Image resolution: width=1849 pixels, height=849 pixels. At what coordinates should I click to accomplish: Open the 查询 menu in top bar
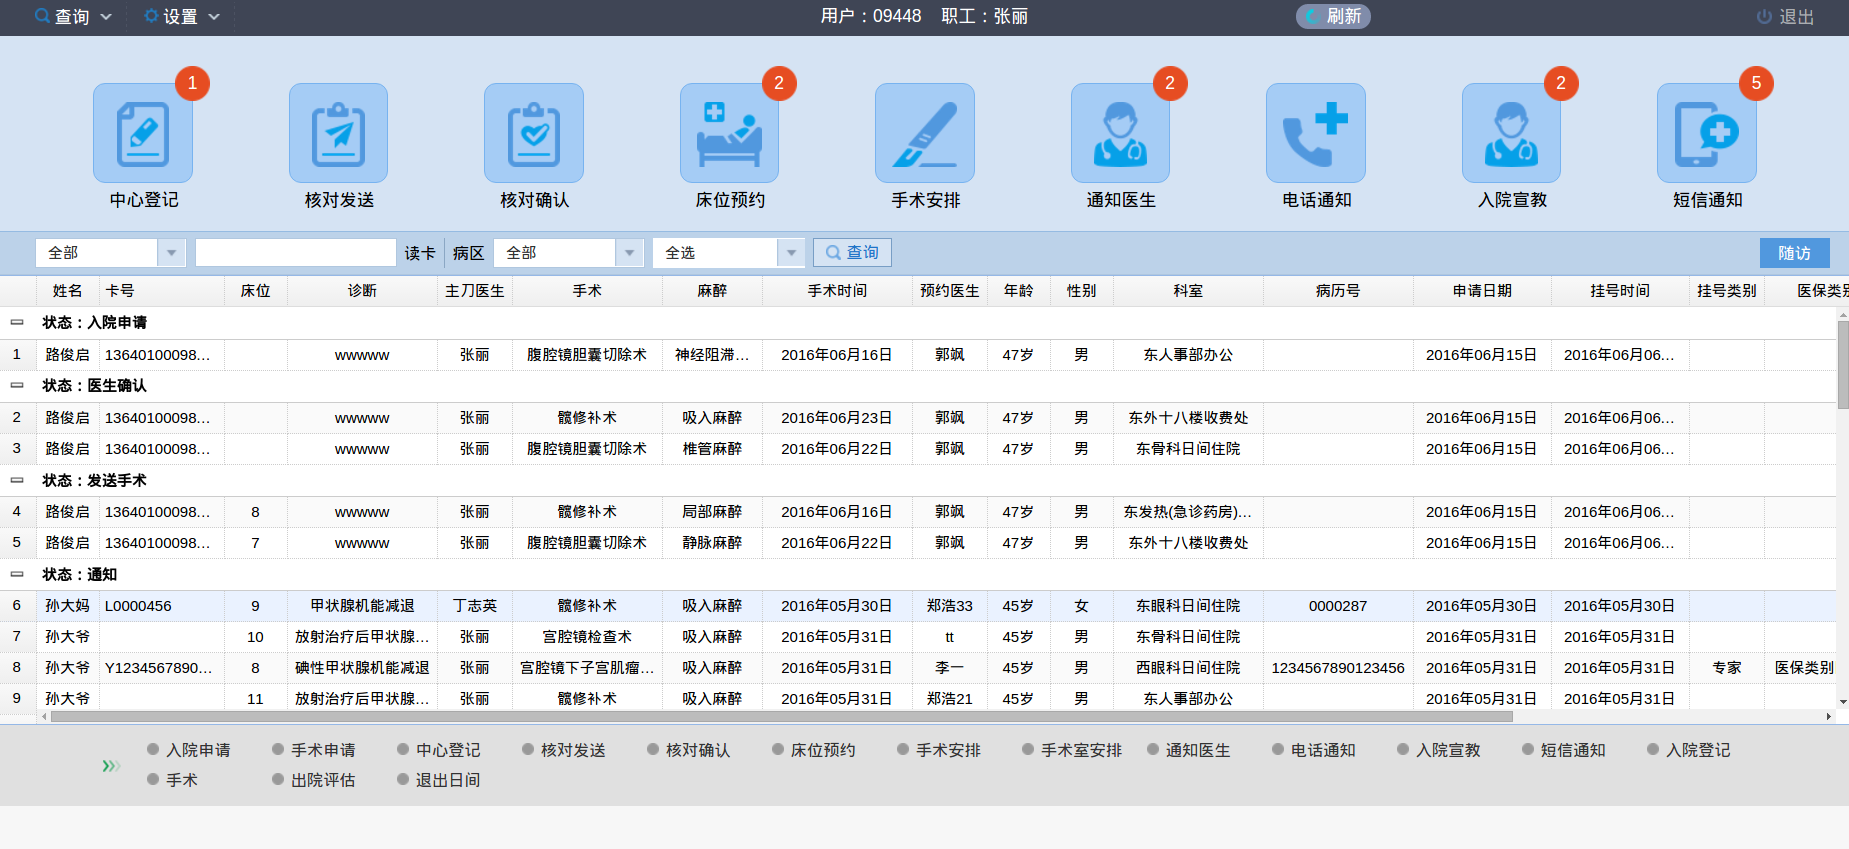point(73,17)
